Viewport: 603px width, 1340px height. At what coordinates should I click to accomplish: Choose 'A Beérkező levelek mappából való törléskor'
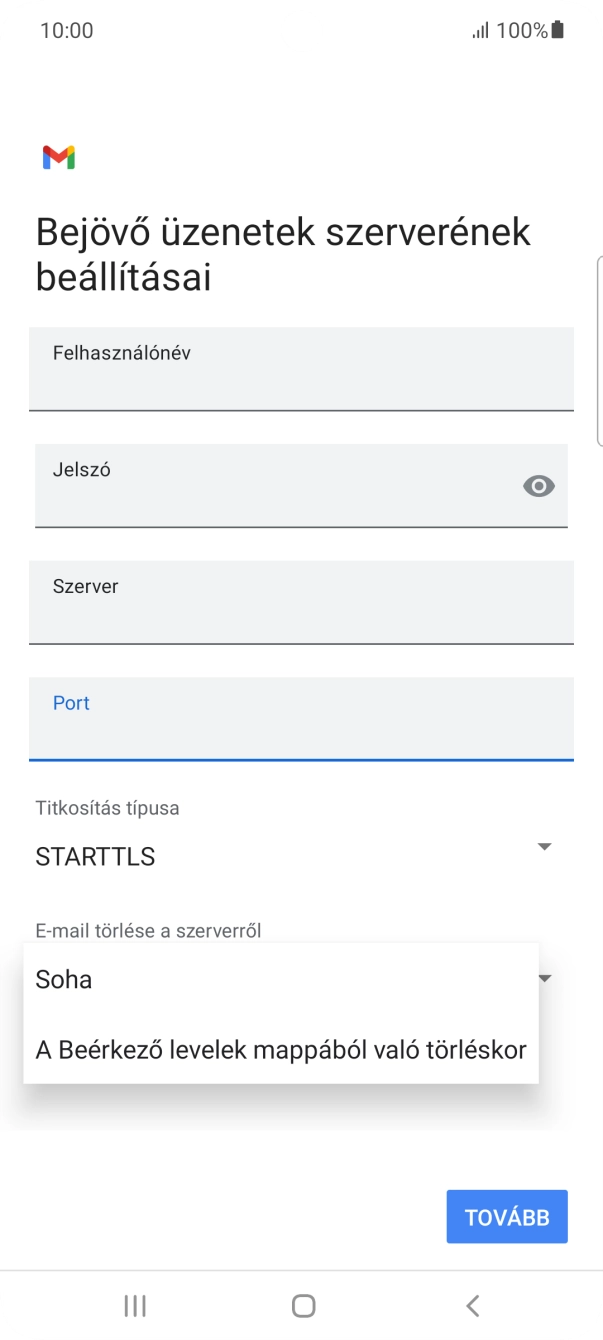tap(279, 1050)
